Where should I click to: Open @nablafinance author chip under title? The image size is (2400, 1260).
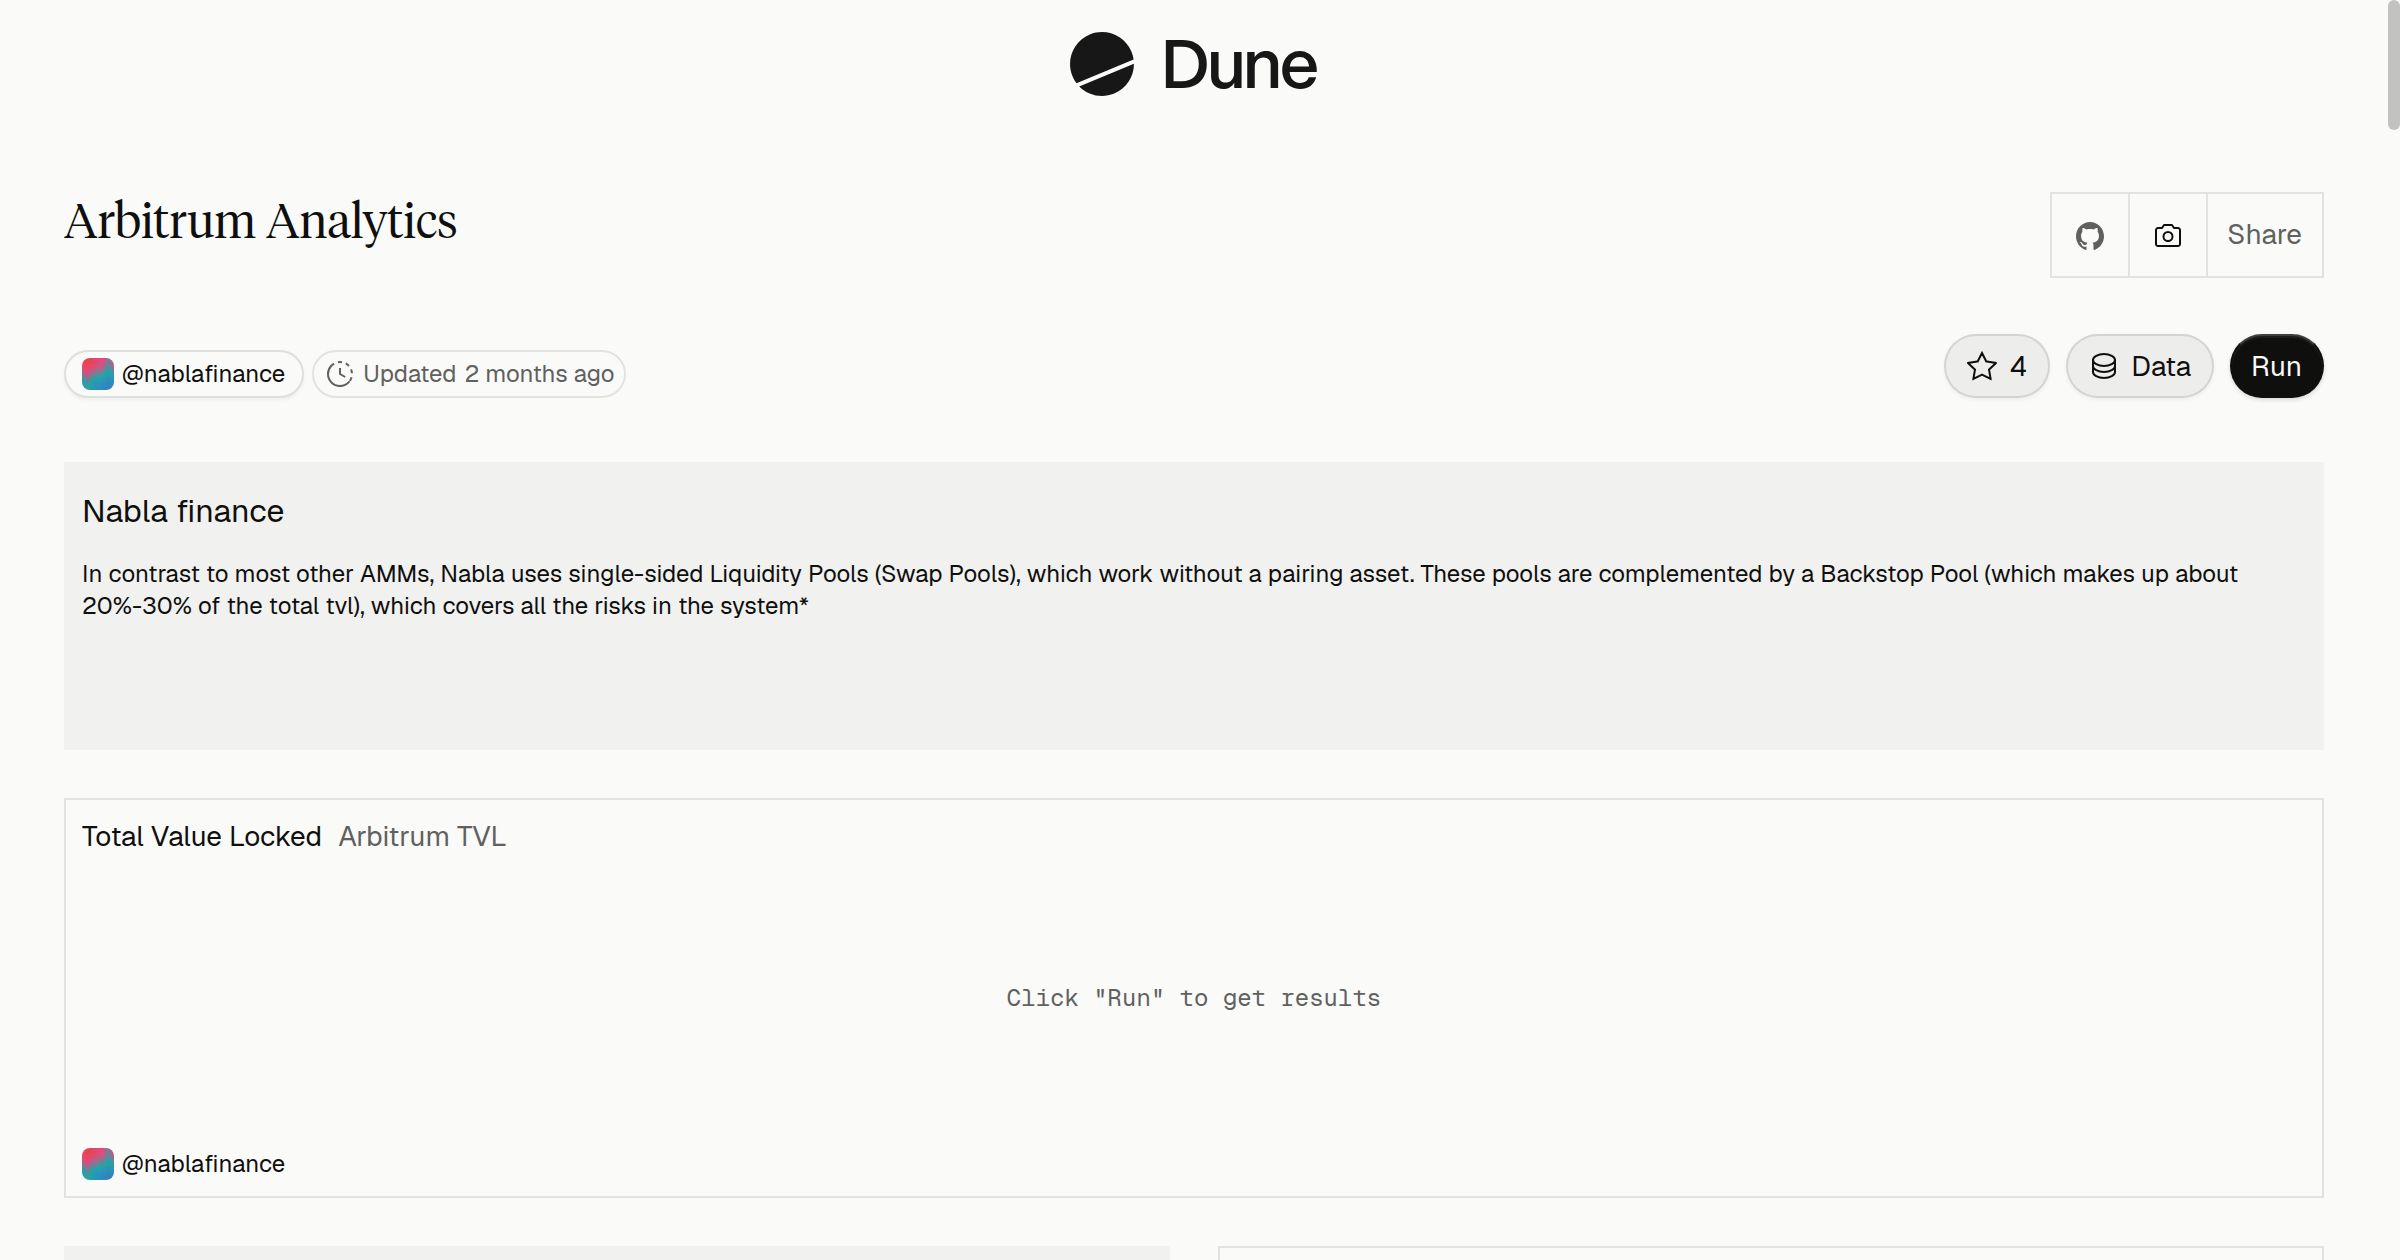coord(184,374)
